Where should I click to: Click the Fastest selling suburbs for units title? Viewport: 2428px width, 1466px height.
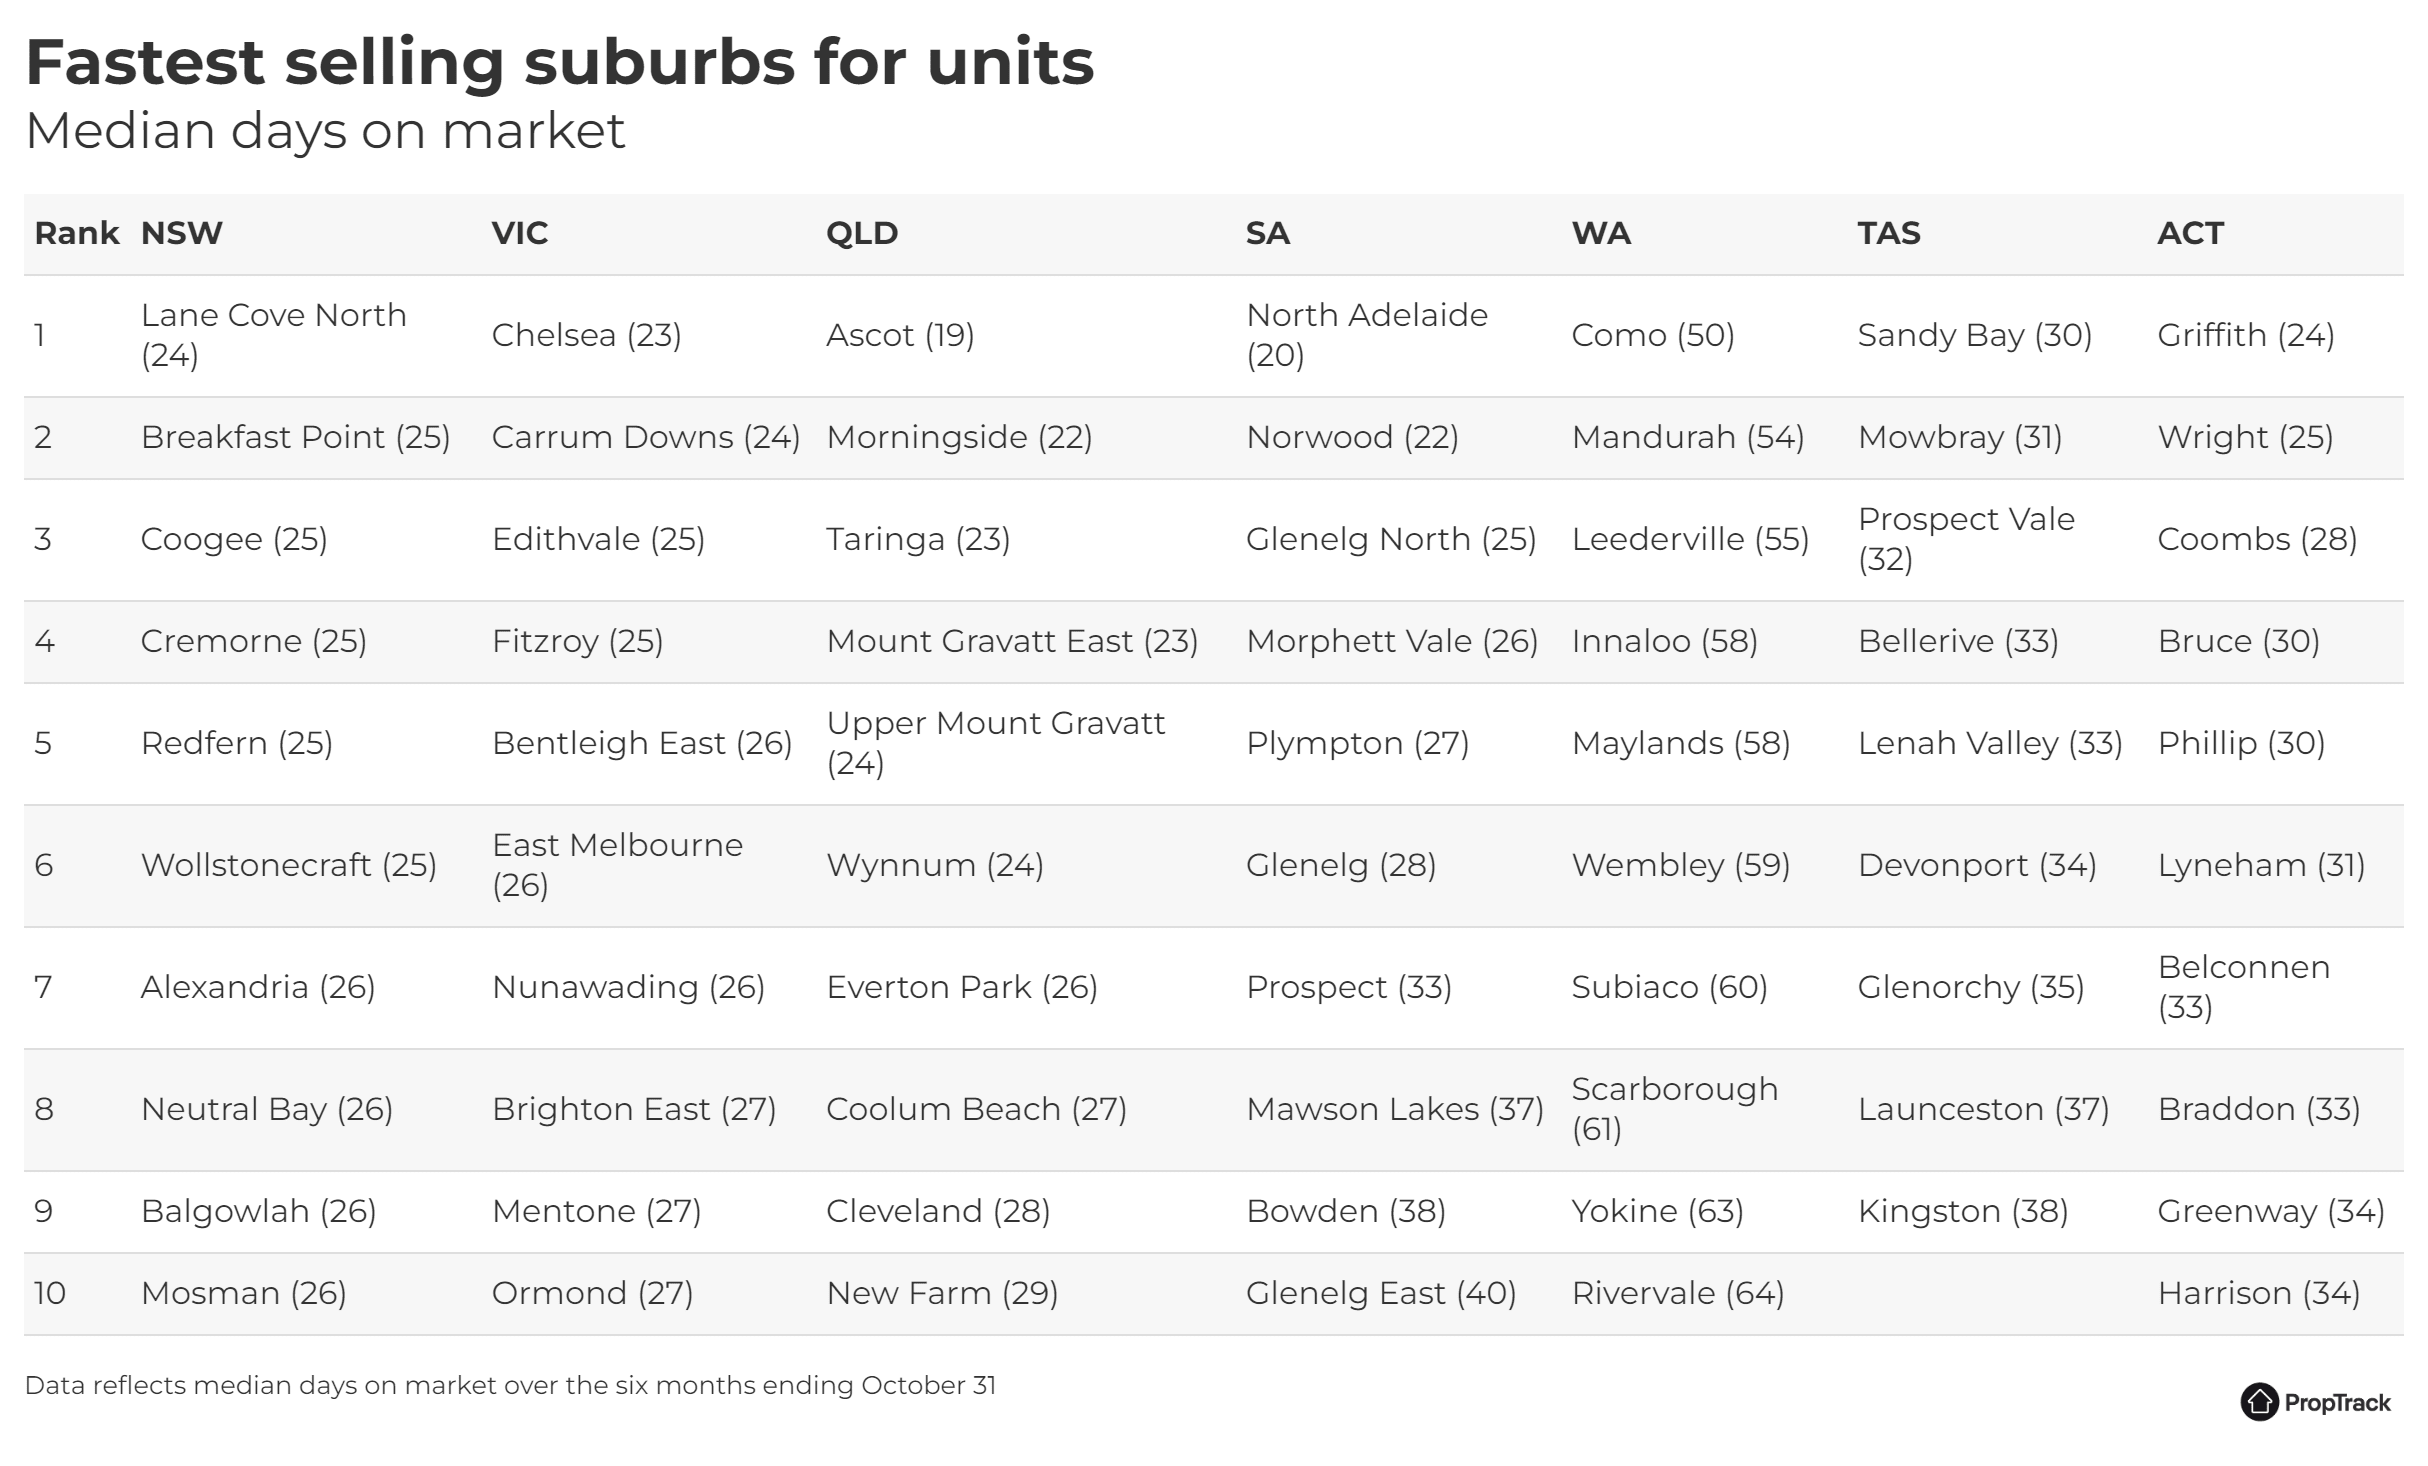pyautogui.click(x=560, y=62)
